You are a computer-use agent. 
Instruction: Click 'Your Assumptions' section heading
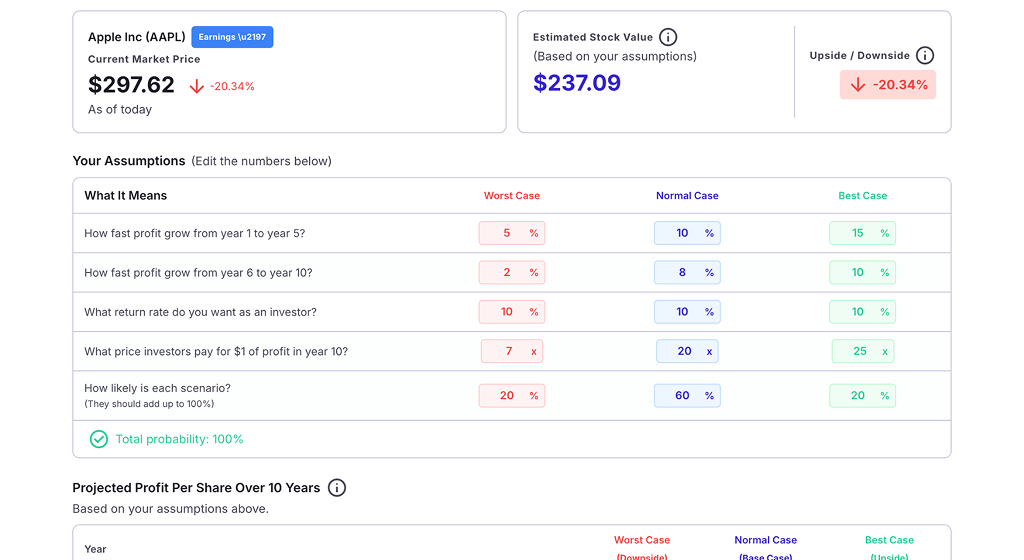pos(129,161)
